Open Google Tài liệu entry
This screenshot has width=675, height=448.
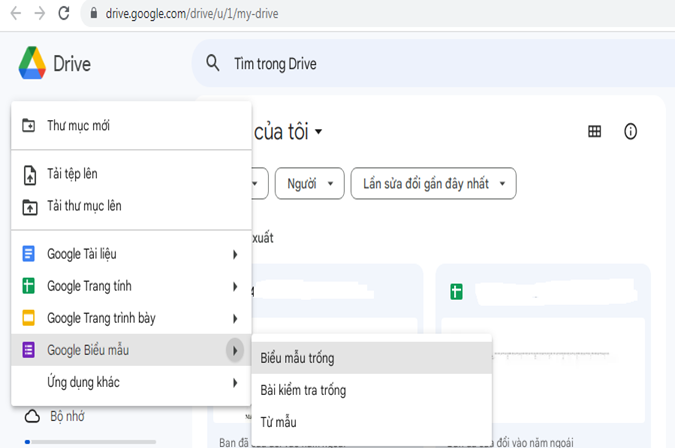coord(131,254)
